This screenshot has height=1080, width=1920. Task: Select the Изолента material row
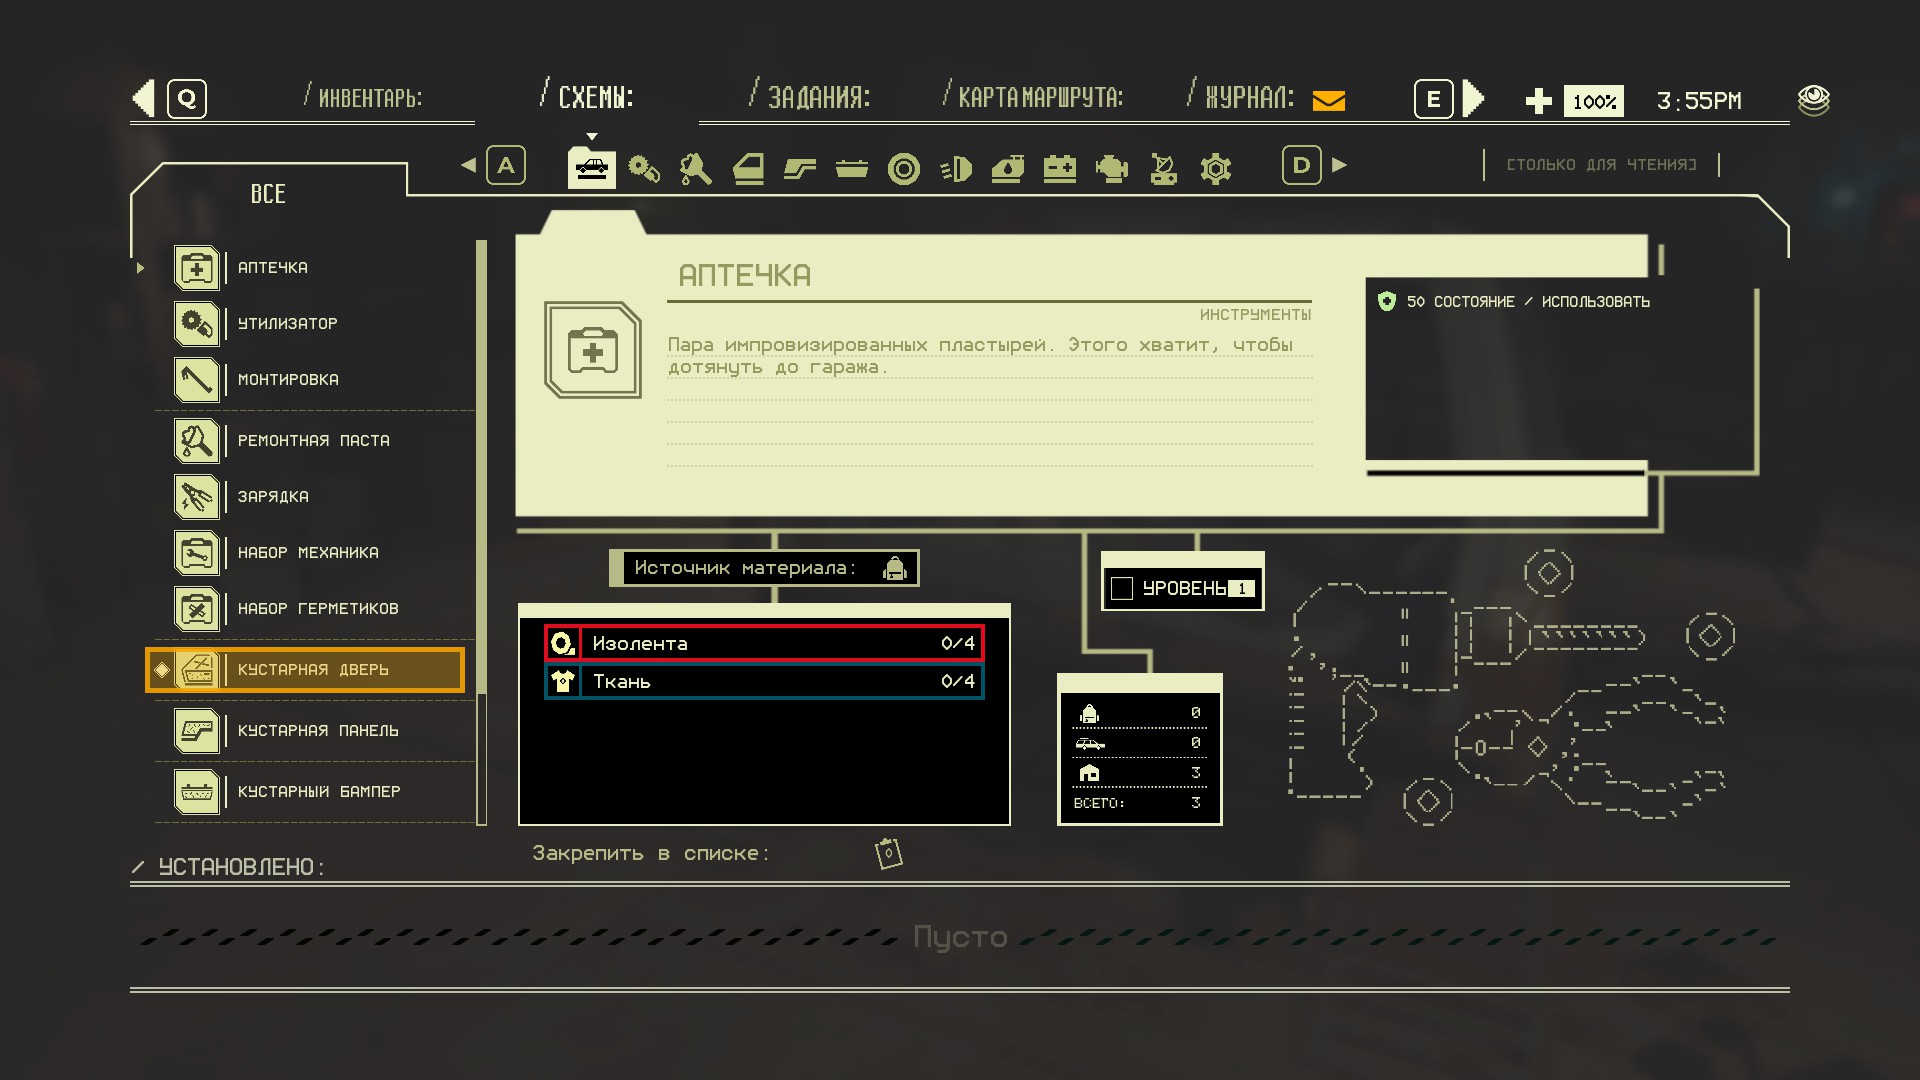(x=765, y=643)
